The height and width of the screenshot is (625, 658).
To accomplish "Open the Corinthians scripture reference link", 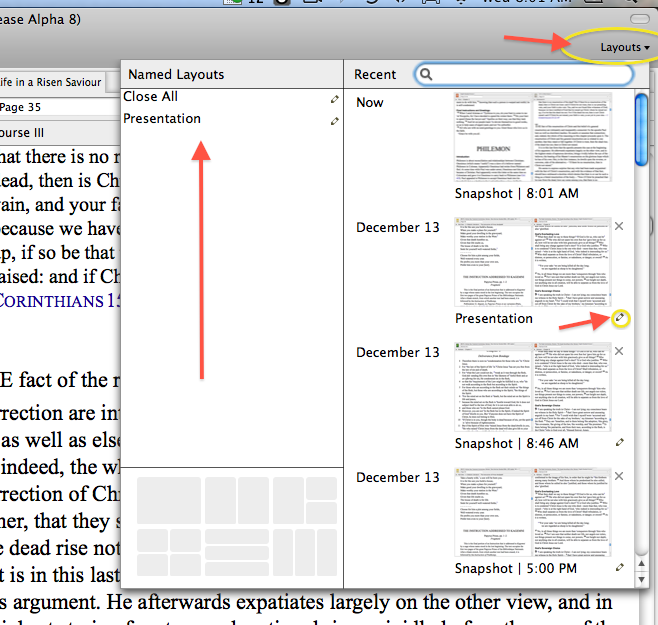I will coord(60,301).
